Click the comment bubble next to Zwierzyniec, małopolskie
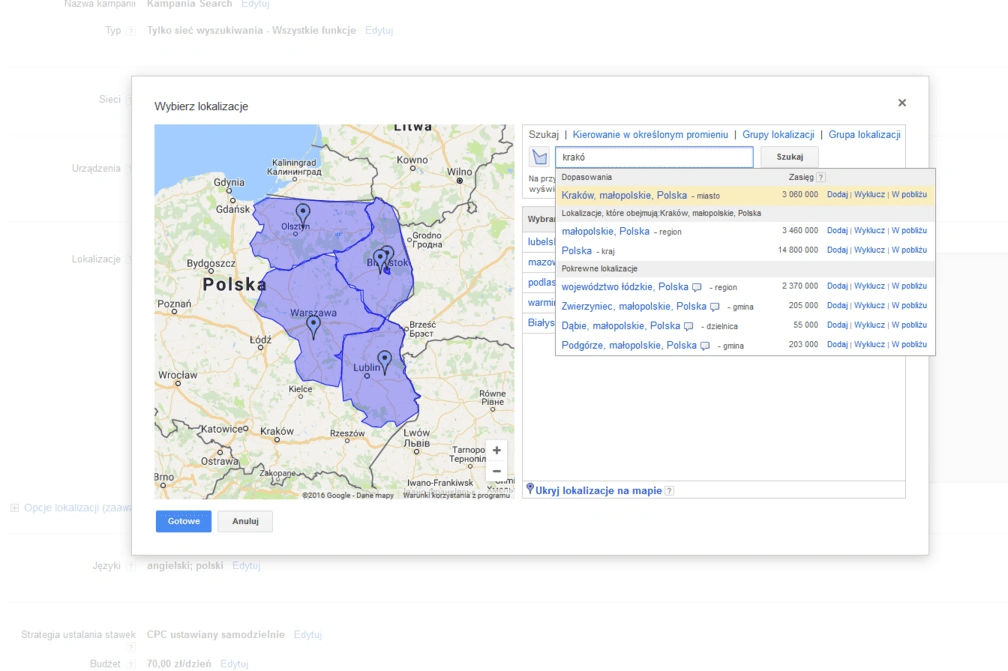The image size is (1008, 671). [x=713, y=305]
